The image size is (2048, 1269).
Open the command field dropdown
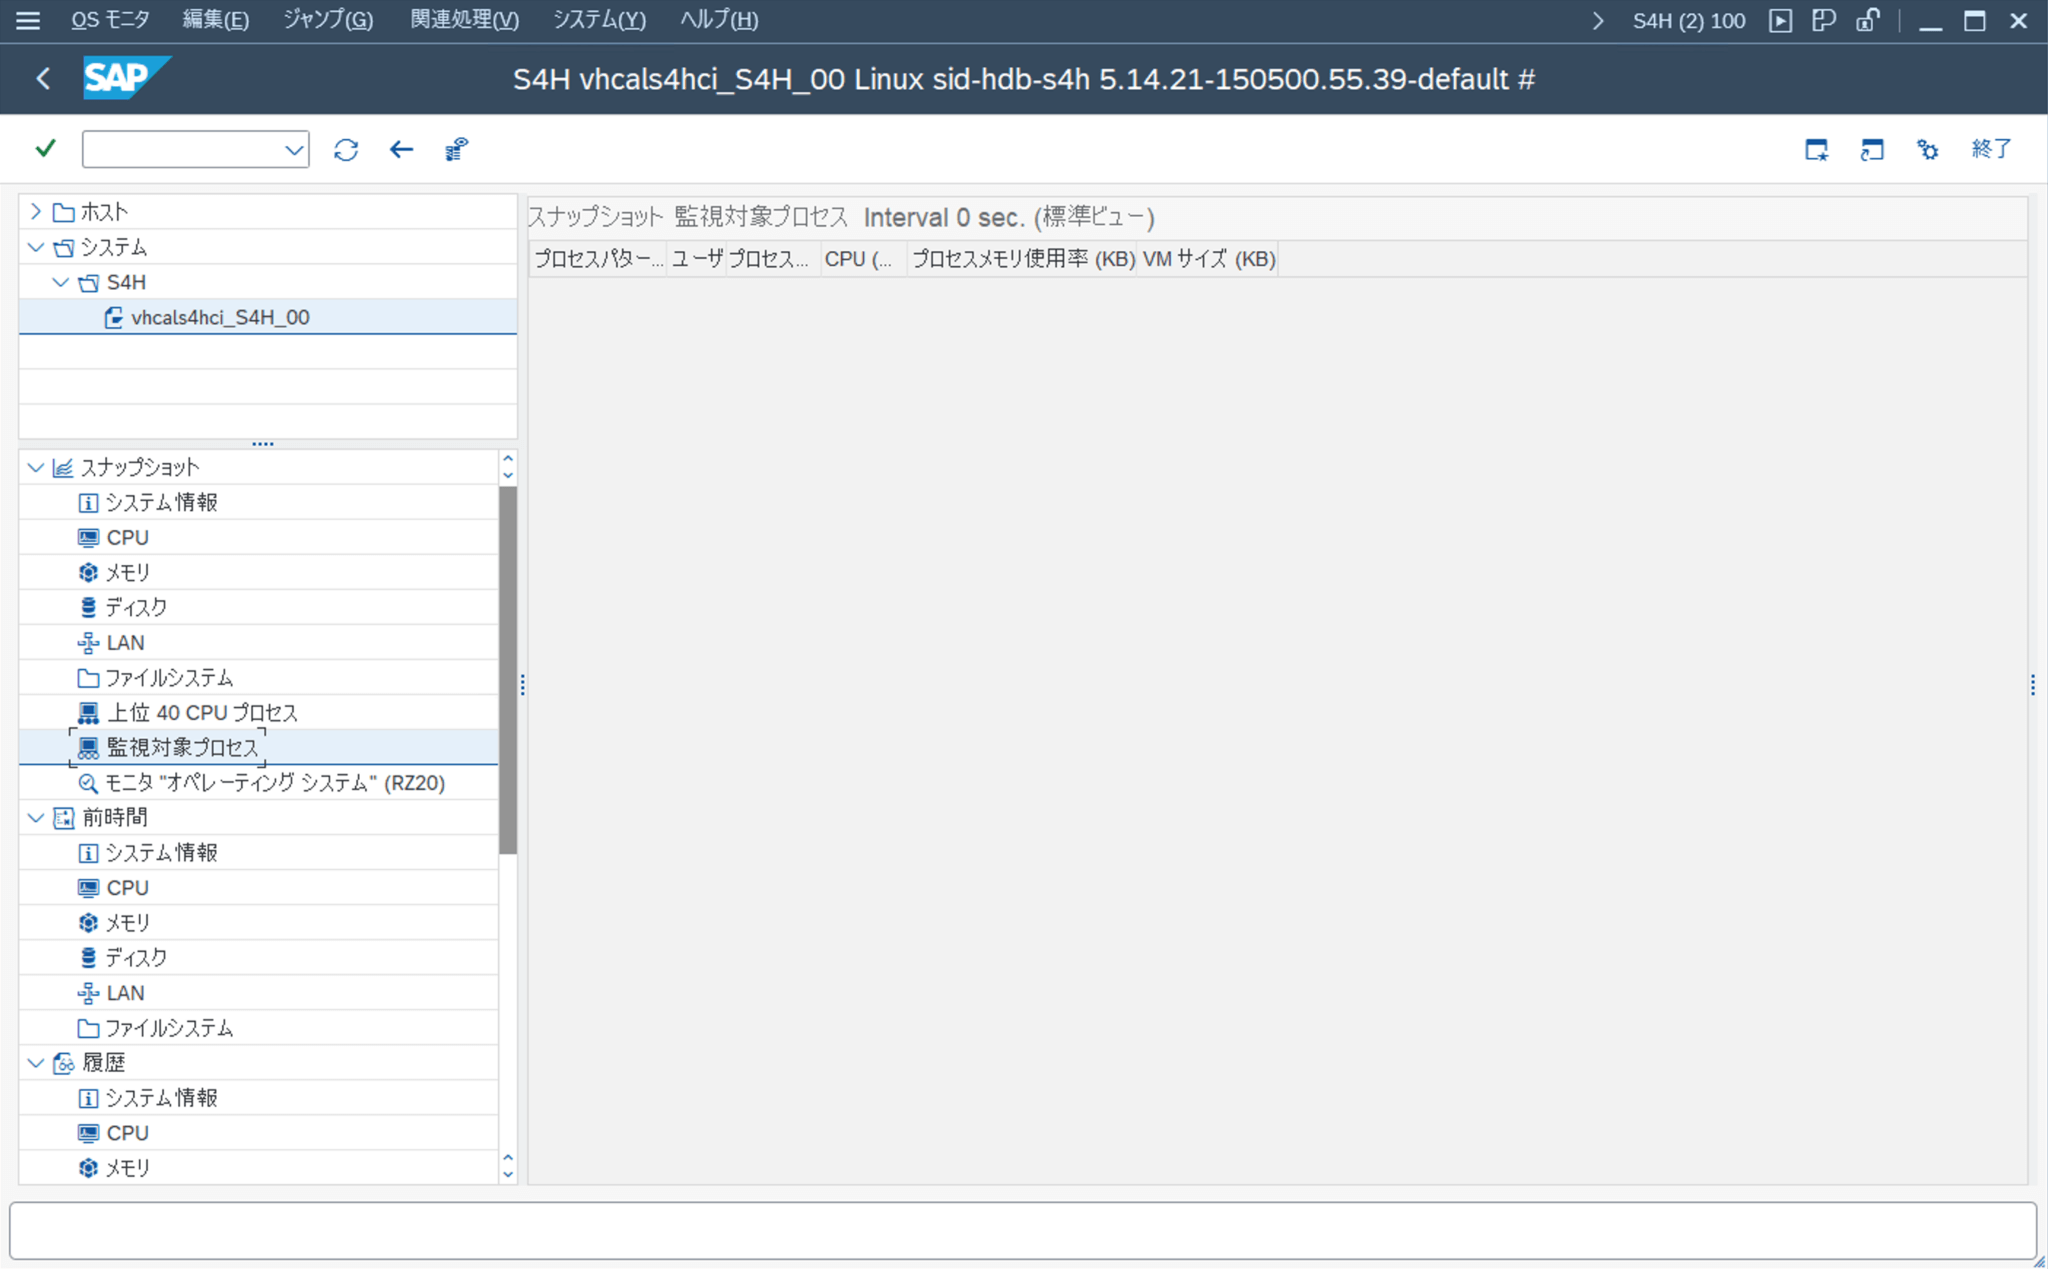pos(294,148)
